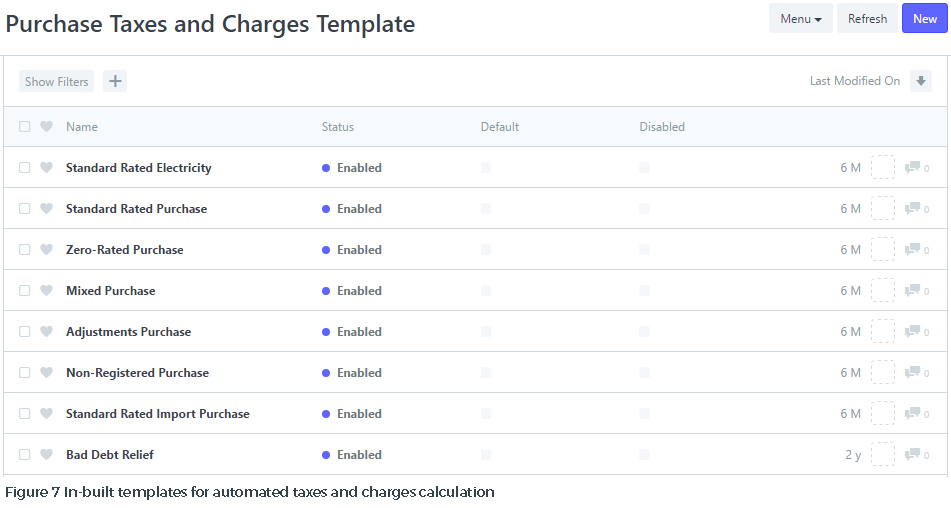This screenshot has height=508, width=951.
Task: Click the Status column header
Action: (338, 127)
